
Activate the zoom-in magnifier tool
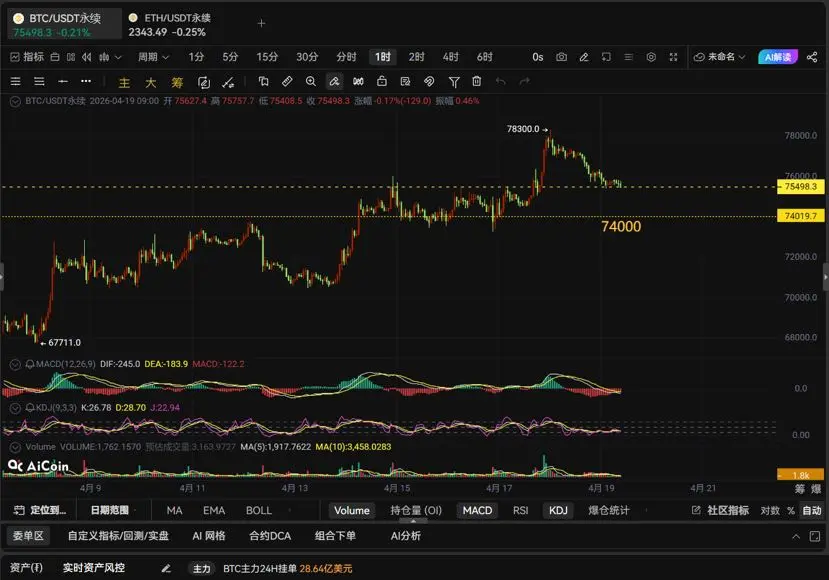(x=310, y=81)
